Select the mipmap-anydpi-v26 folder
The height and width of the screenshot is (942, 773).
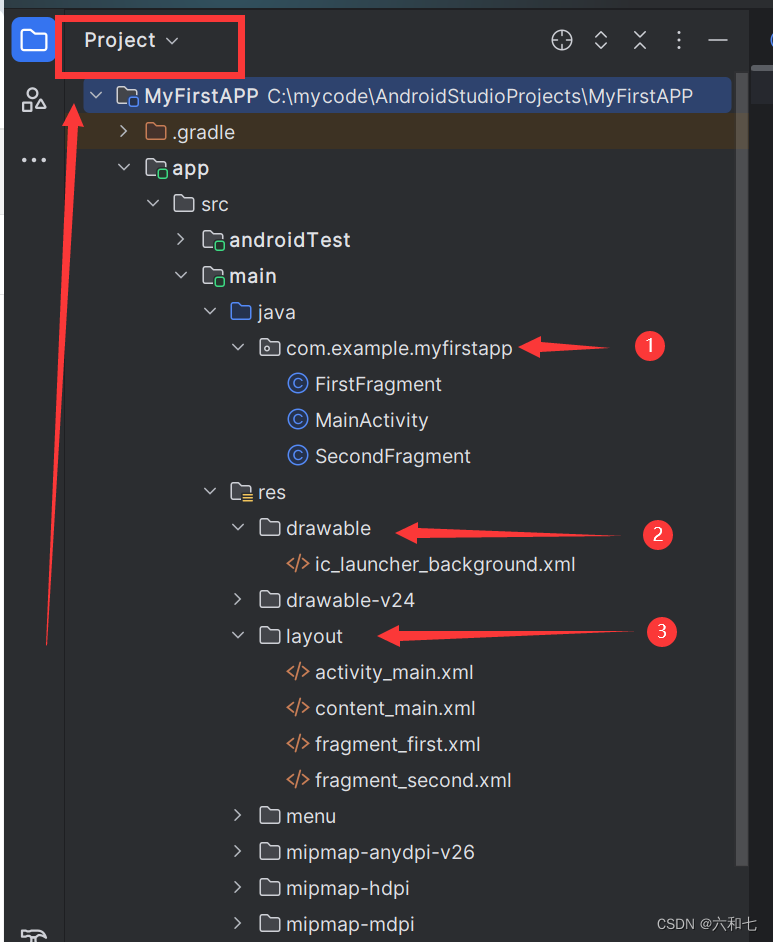point(367,852)
